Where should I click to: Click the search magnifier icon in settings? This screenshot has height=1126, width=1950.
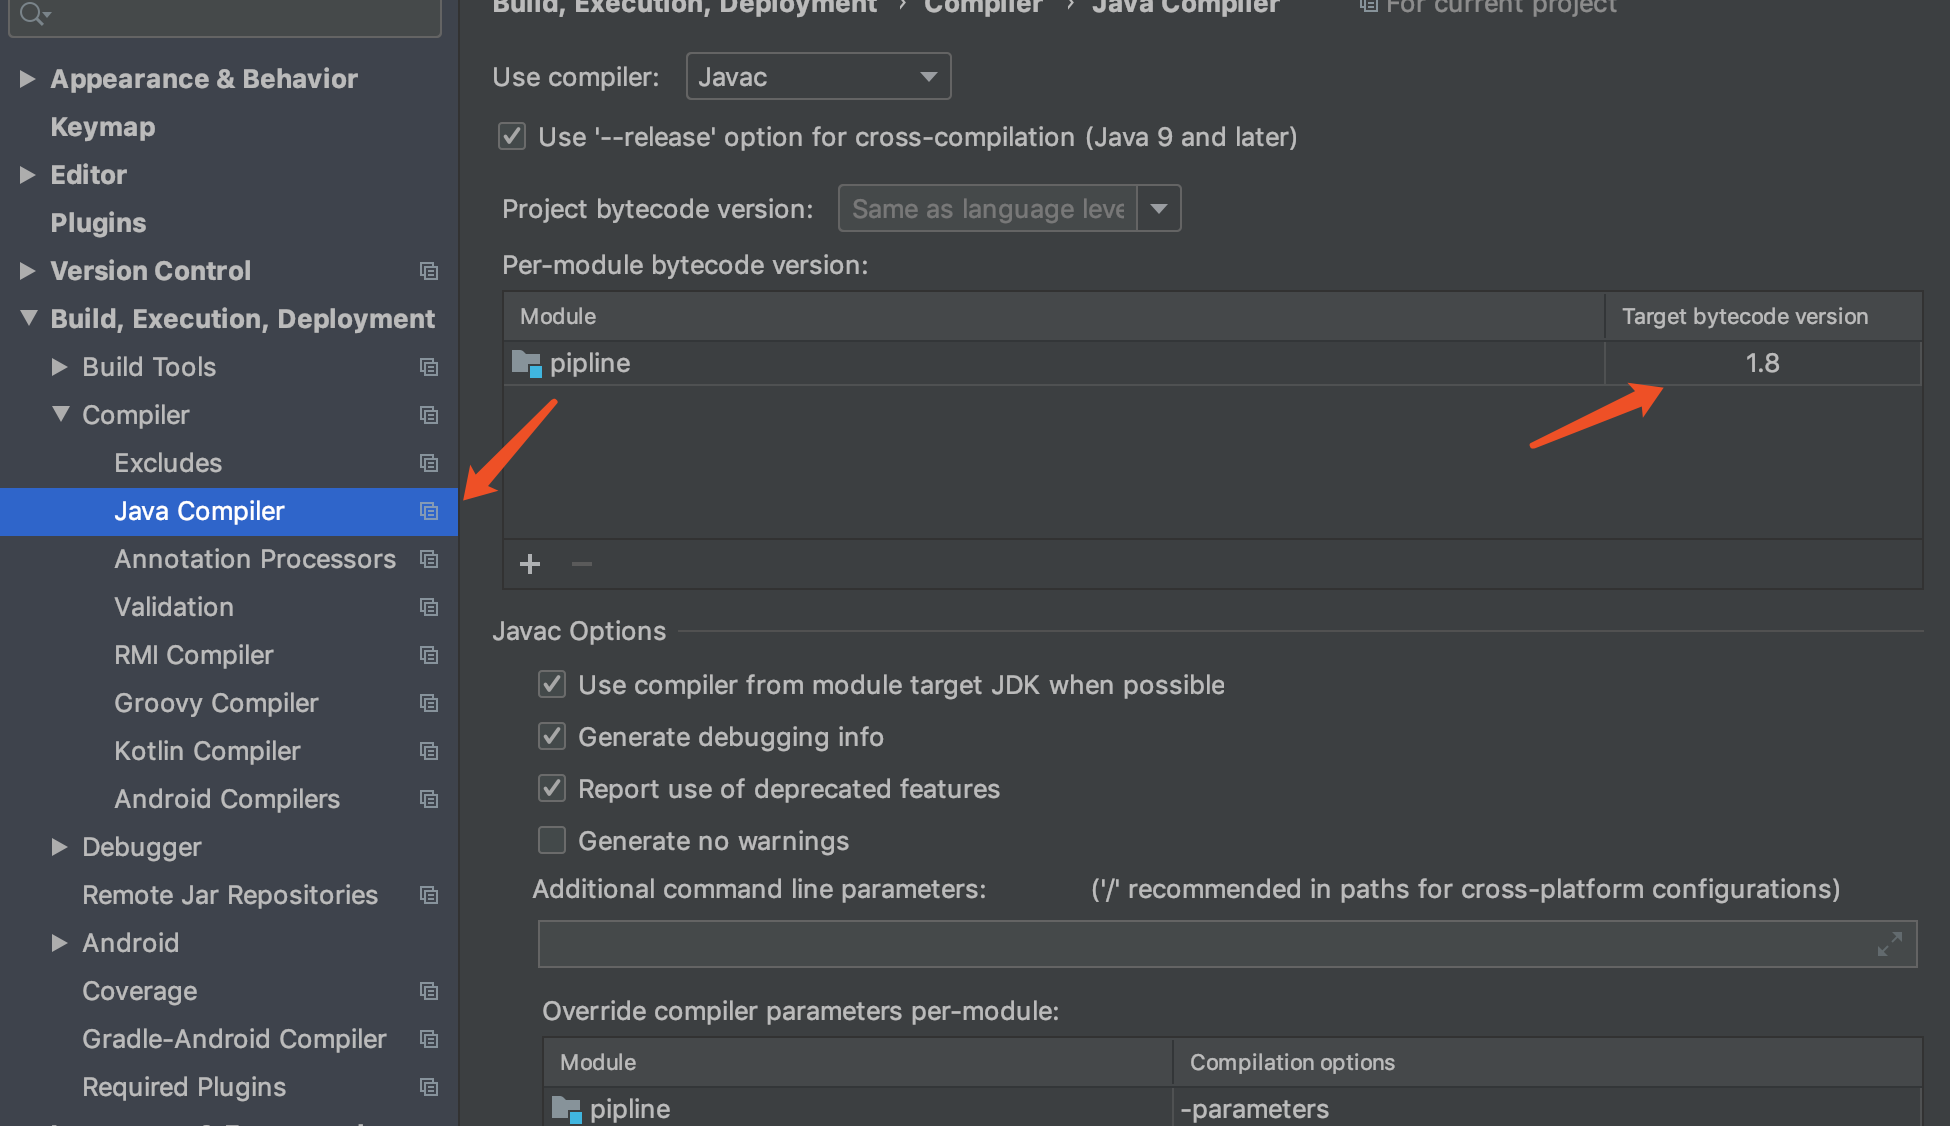pyautogui.click(x=32, y=13)
